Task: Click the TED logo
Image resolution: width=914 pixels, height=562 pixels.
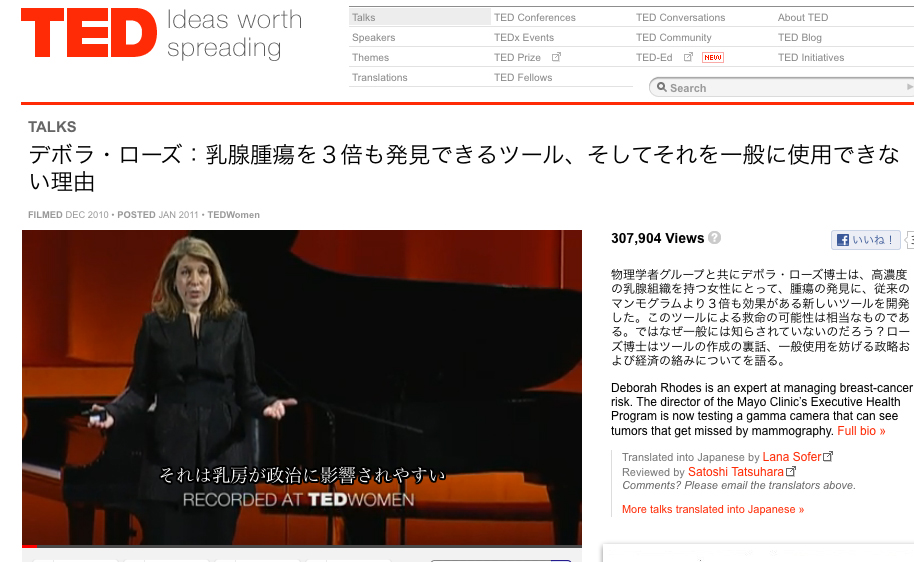Action: tap(89, 35)
